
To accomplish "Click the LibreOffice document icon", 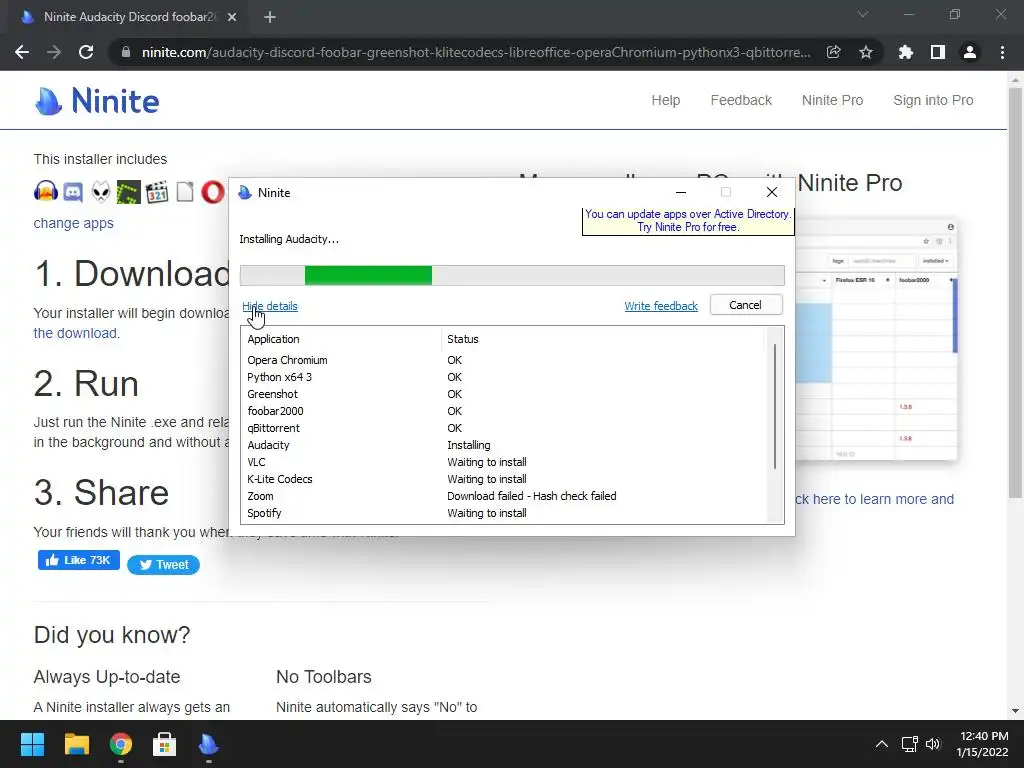I will click(185, 192).
